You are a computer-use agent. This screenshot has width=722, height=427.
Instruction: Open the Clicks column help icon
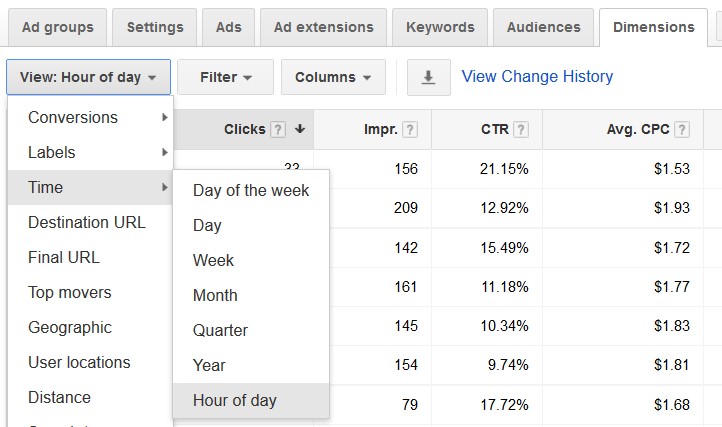tap(278, 129)
